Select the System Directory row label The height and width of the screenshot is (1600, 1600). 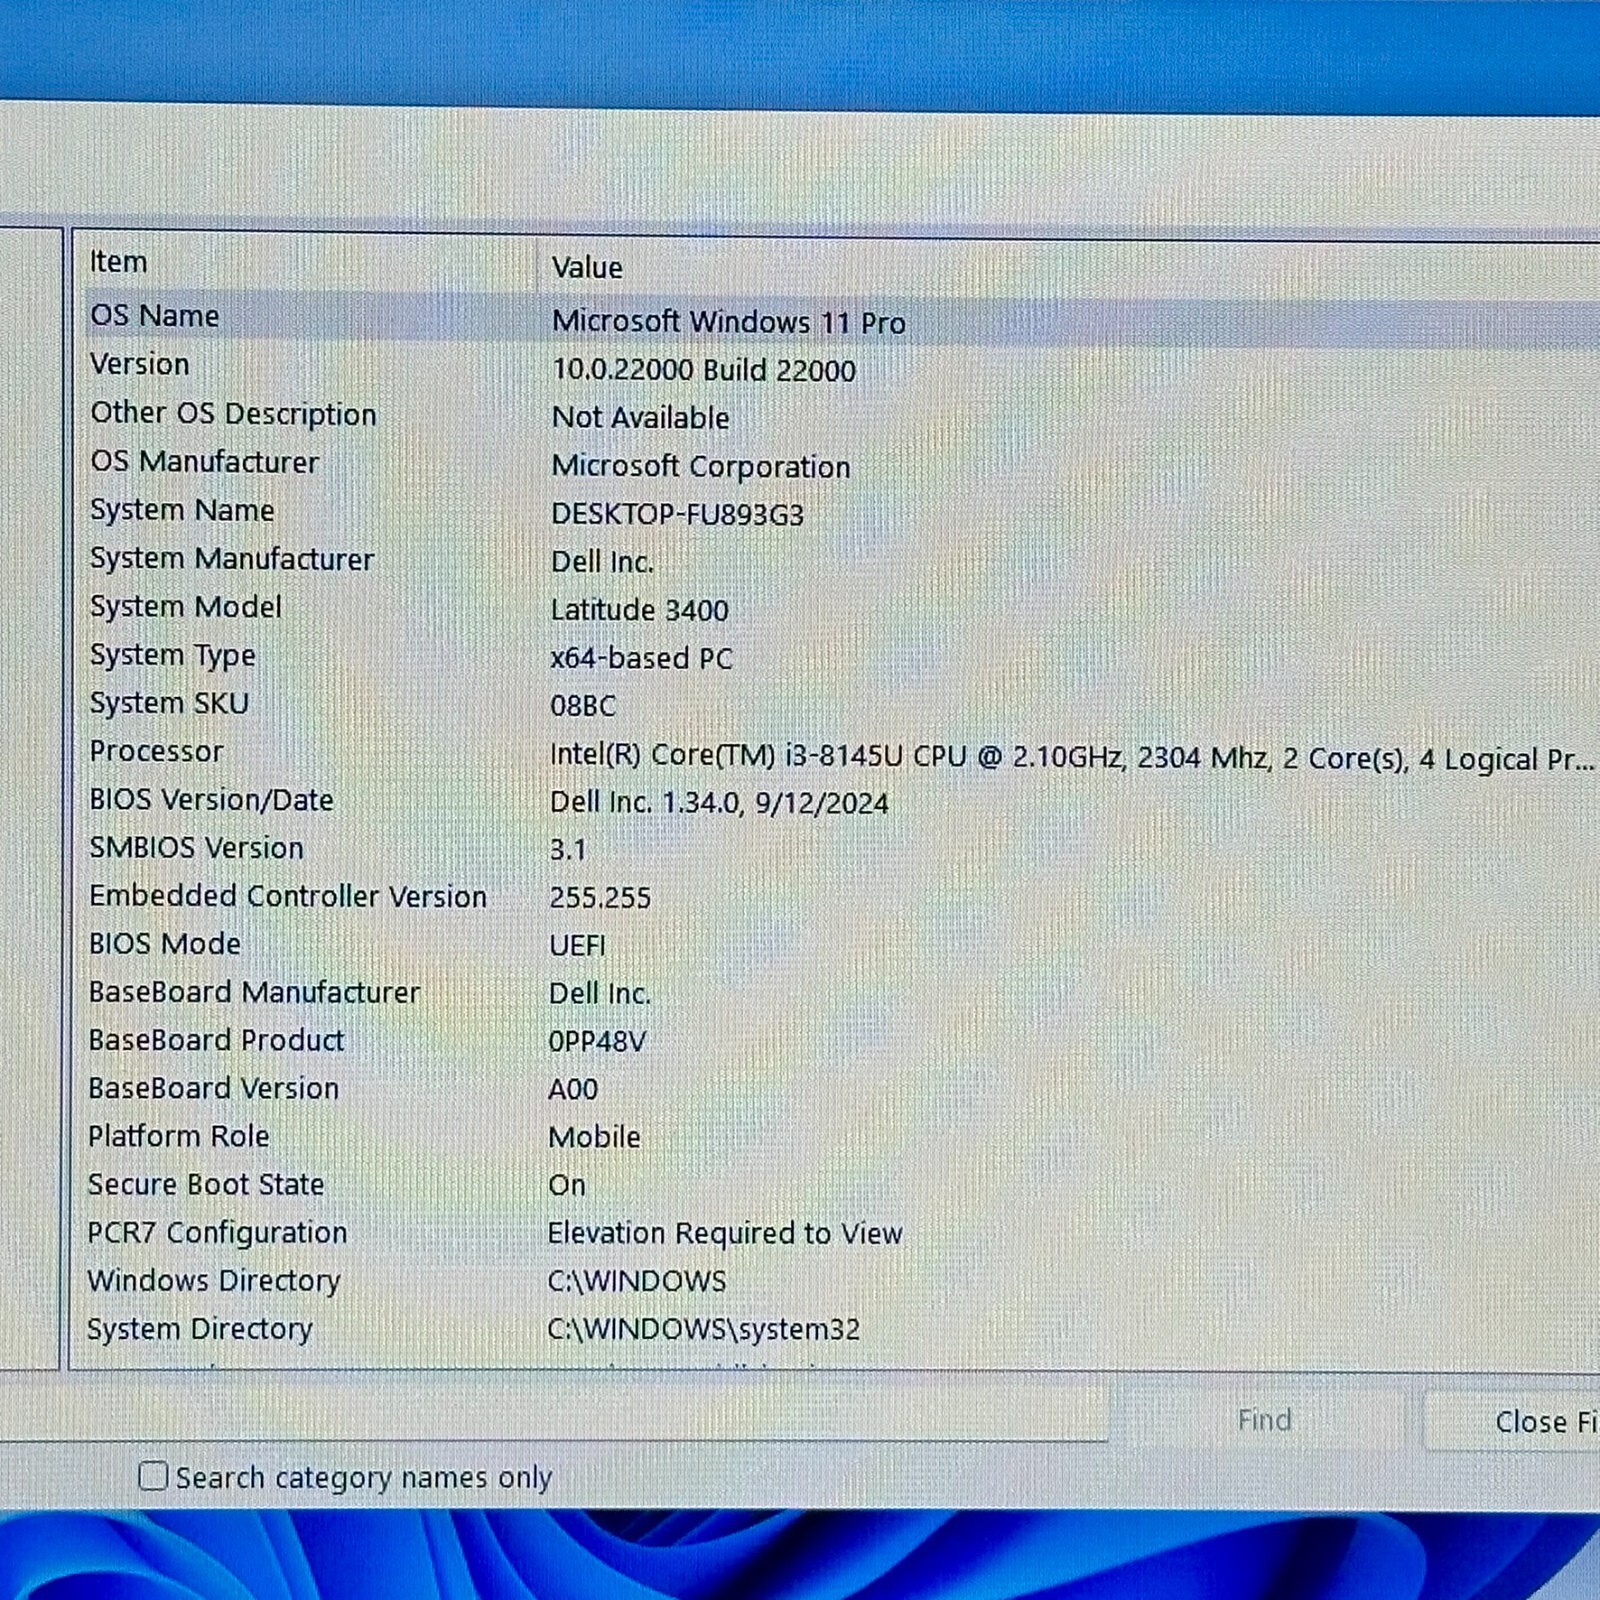(200, 1329)
